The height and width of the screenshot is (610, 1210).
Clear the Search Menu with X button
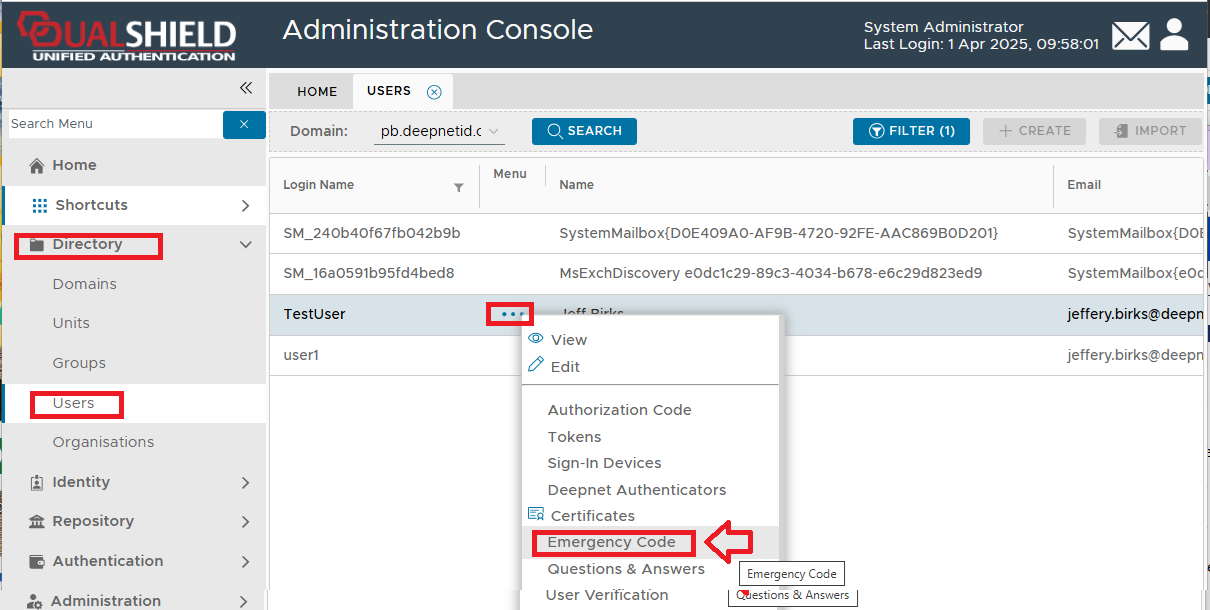tap(244, 124)
